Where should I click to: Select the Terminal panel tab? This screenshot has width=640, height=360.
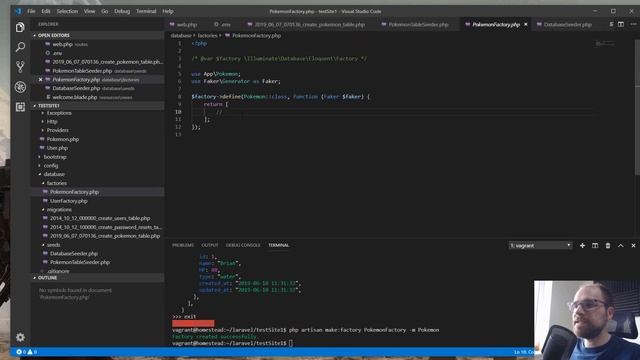pos(279,245)
